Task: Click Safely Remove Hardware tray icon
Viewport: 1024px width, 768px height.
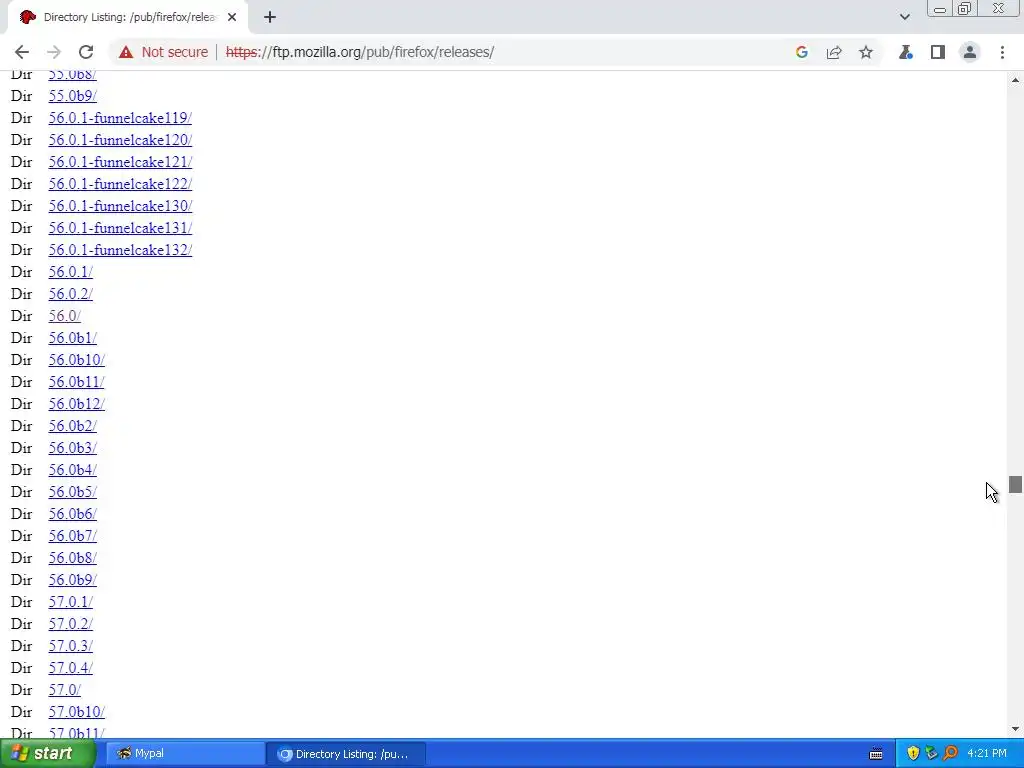Action: [x=931, y=754]
